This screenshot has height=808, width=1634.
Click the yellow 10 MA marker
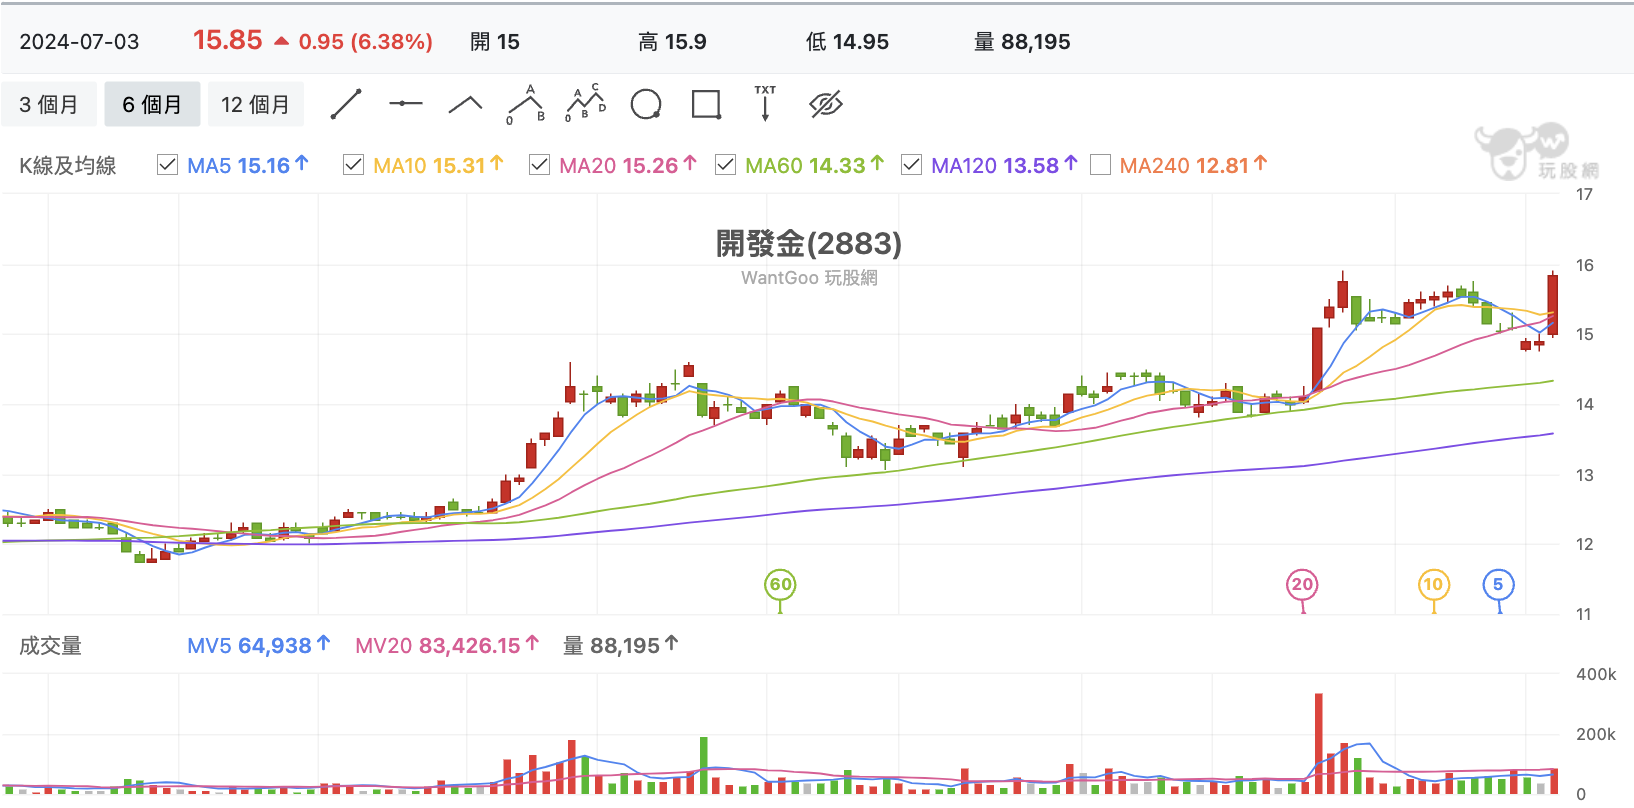click(x=1434, y=585)
